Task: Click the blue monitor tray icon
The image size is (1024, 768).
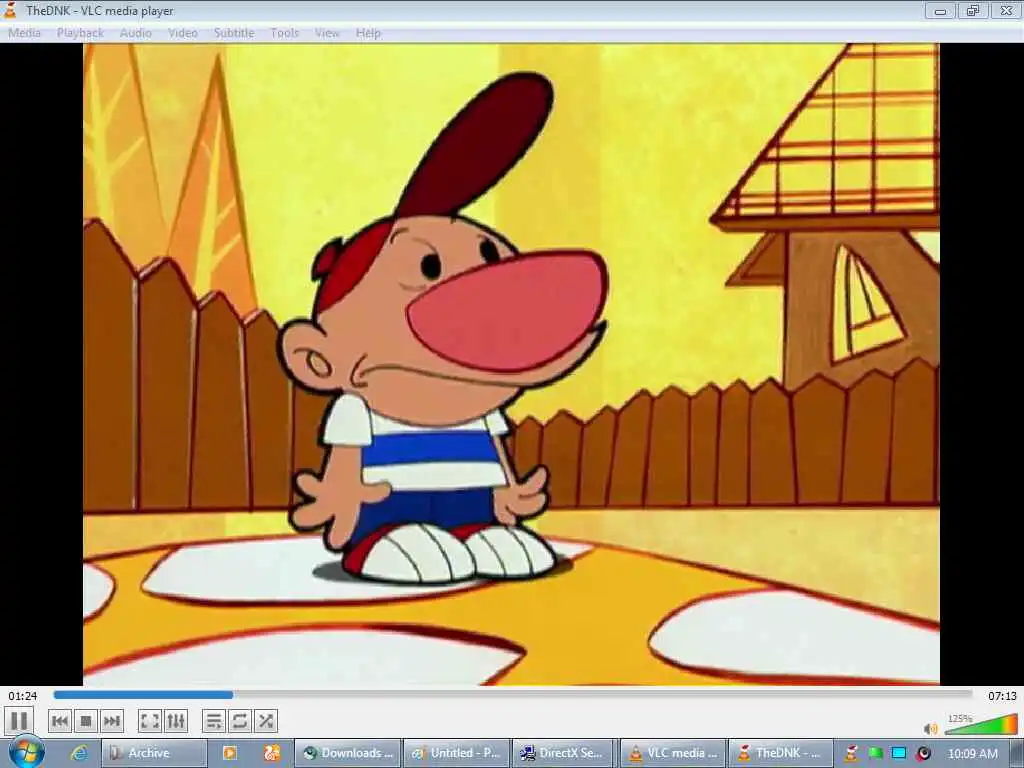Action: pyautogui.click(x=899, y=753)
